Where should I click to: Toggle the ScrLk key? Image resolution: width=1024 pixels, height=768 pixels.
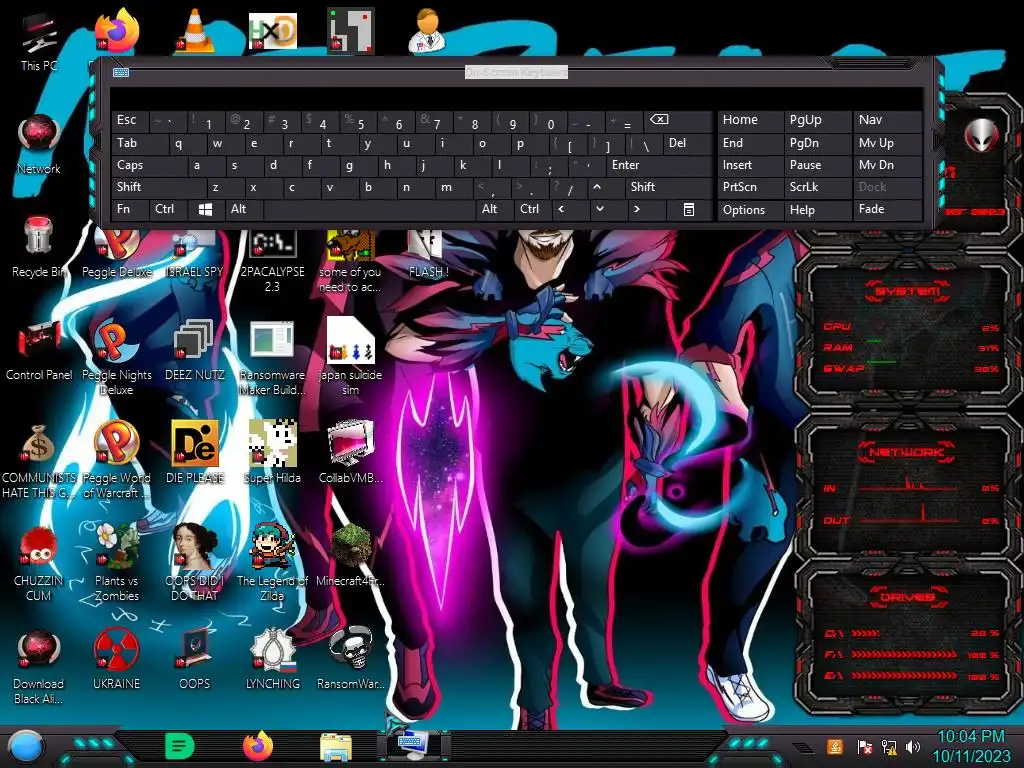click(818, 187)
